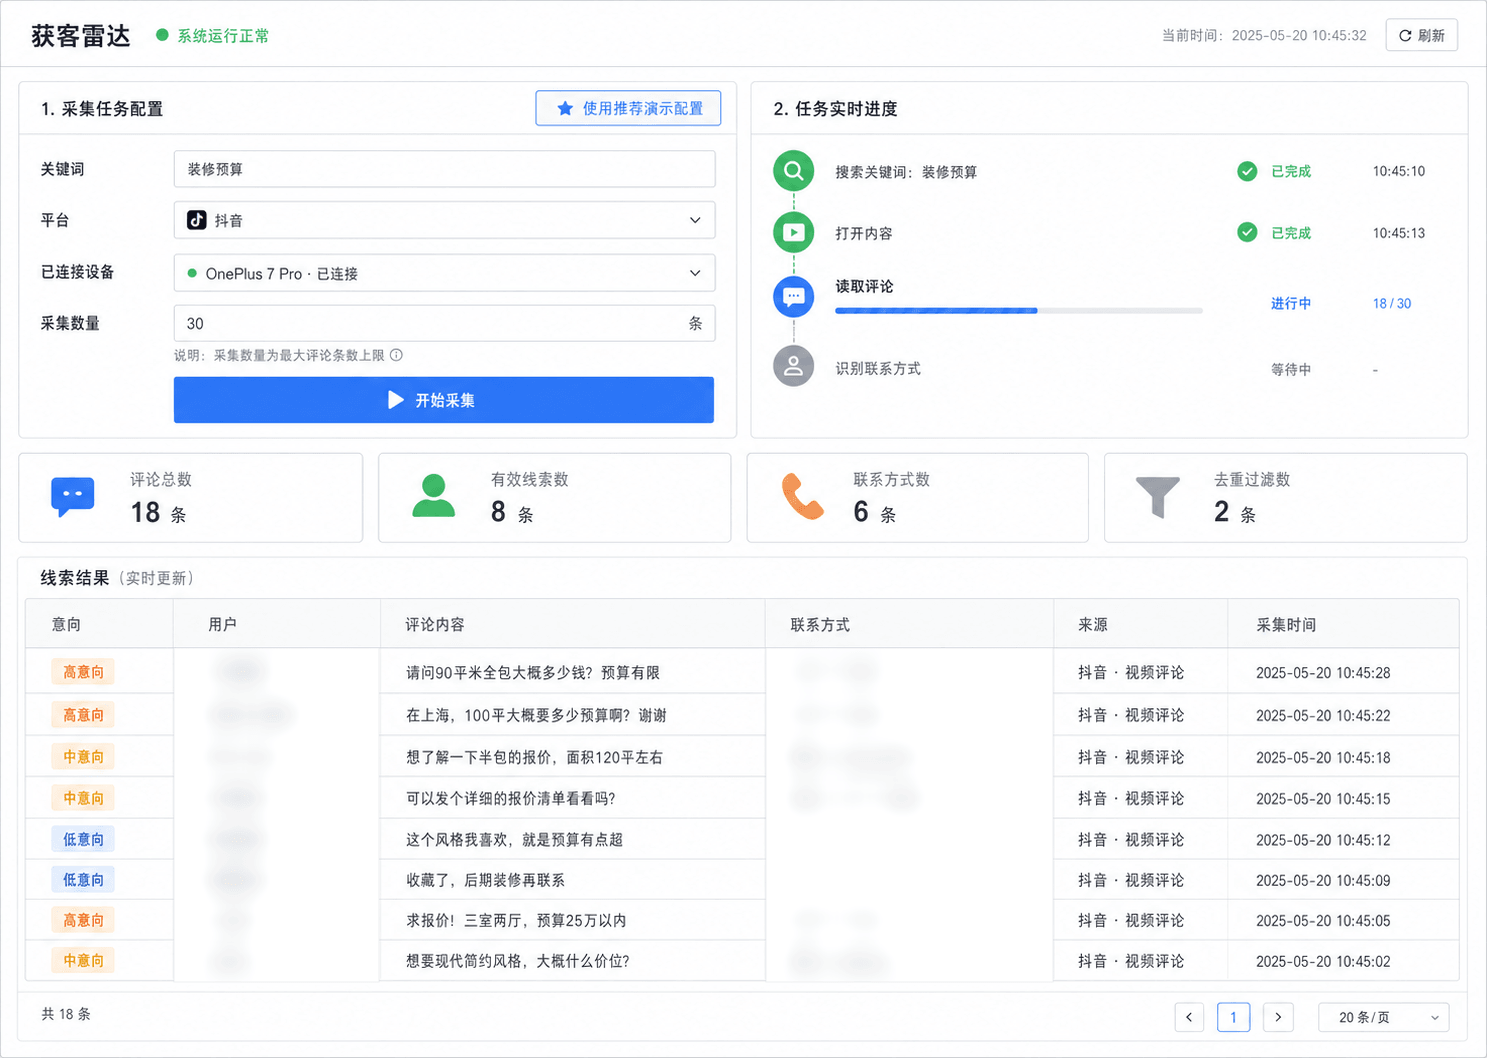
Task: Click the 识别联系方式 person step icon
Action: pyautogui.click(x=793, y=366)
